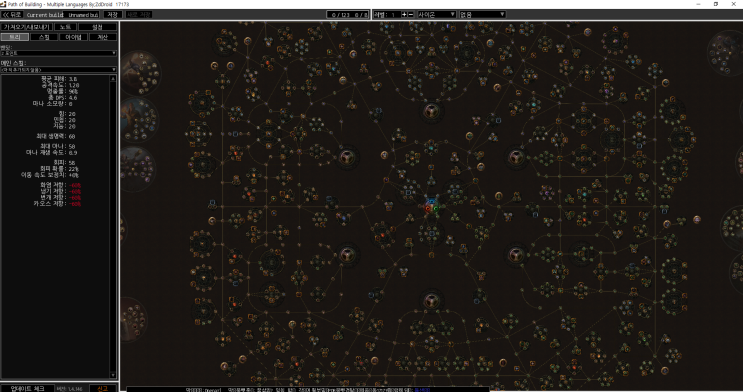Switch to the 스킬 tab

(44, 37)
